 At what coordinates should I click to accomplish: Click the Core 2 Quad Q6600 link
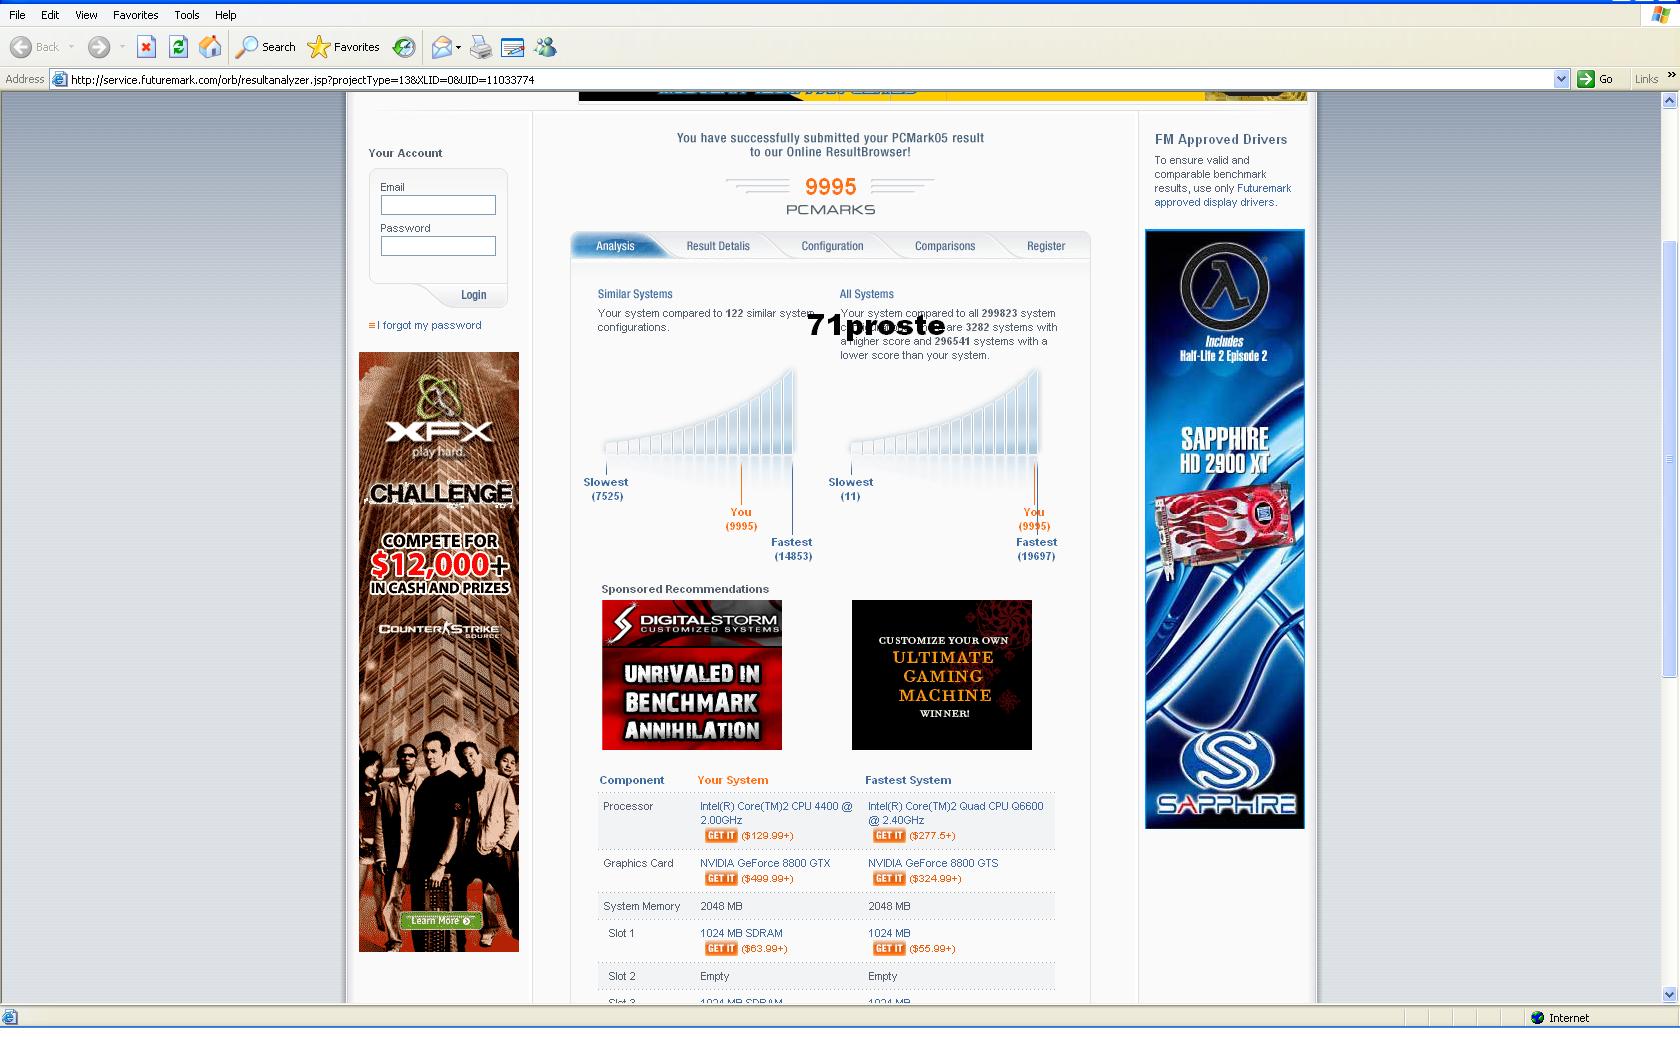coord(955,813)
